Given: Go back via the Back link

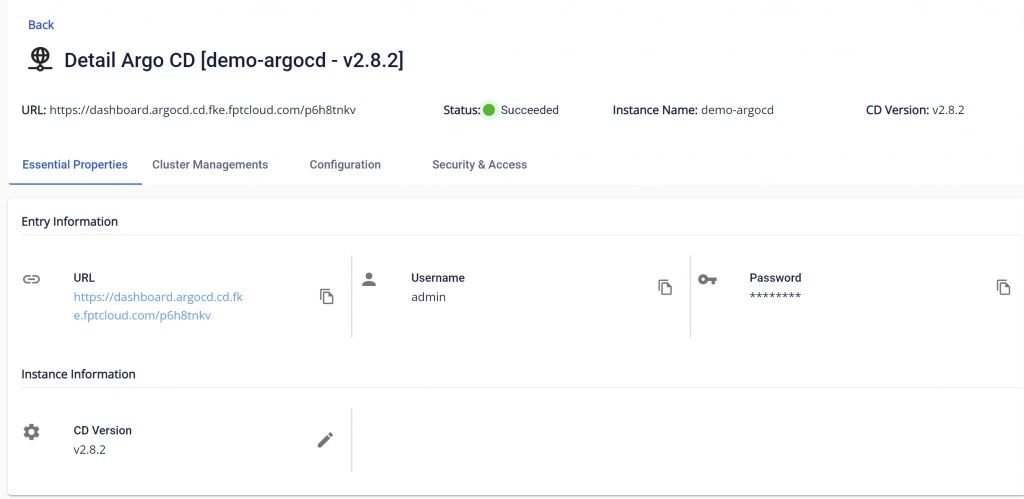Looking at the screenshot, I should point(40,25).
